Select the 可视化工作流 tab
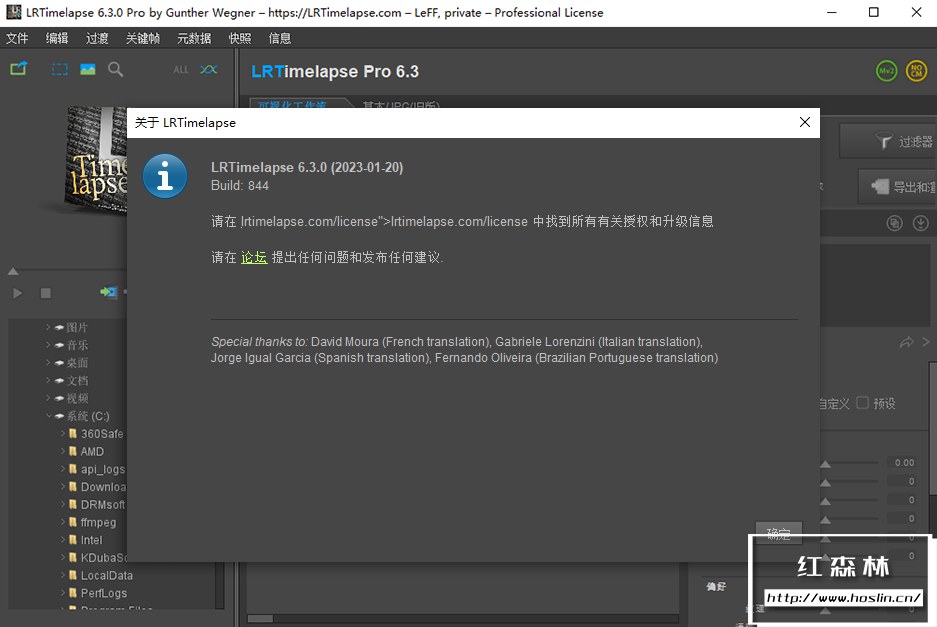Viewport: 937px width, 627px height. [x=292, y=104]
